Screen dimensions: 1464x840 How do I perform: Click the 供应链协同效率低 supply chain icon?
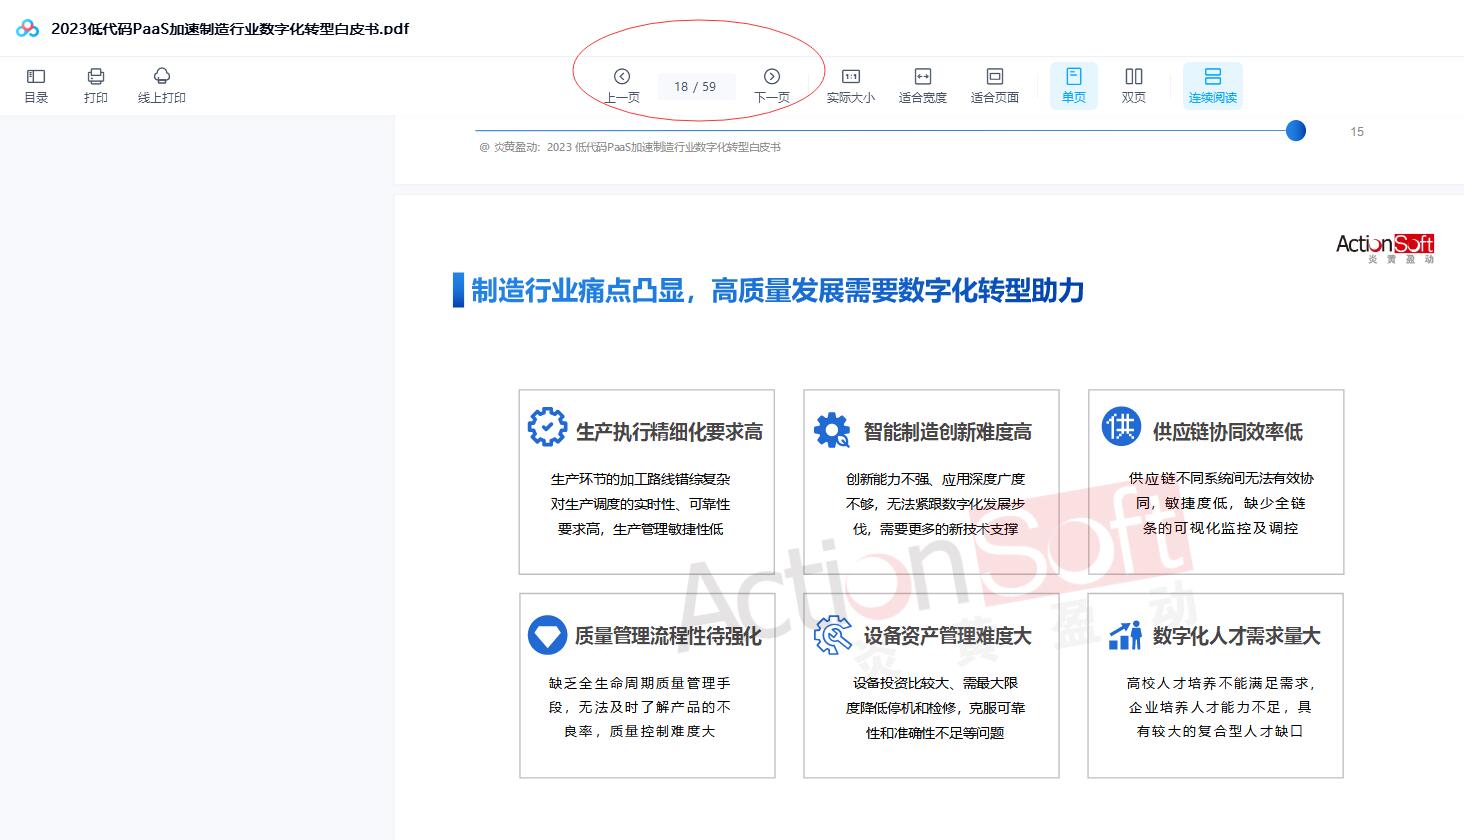(x=1121, y=427)
